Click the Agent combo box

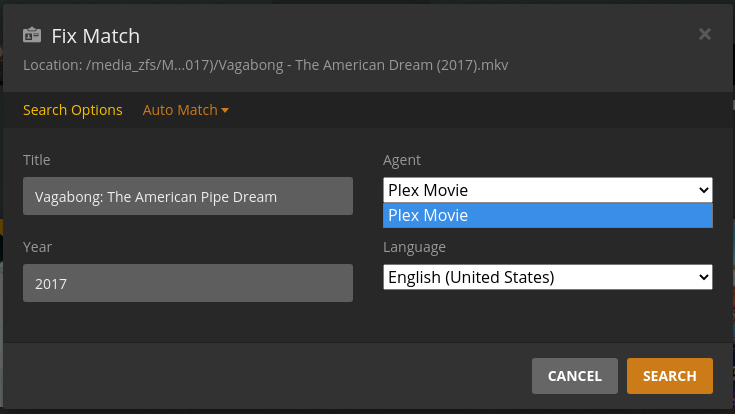(x=540, y=190)
